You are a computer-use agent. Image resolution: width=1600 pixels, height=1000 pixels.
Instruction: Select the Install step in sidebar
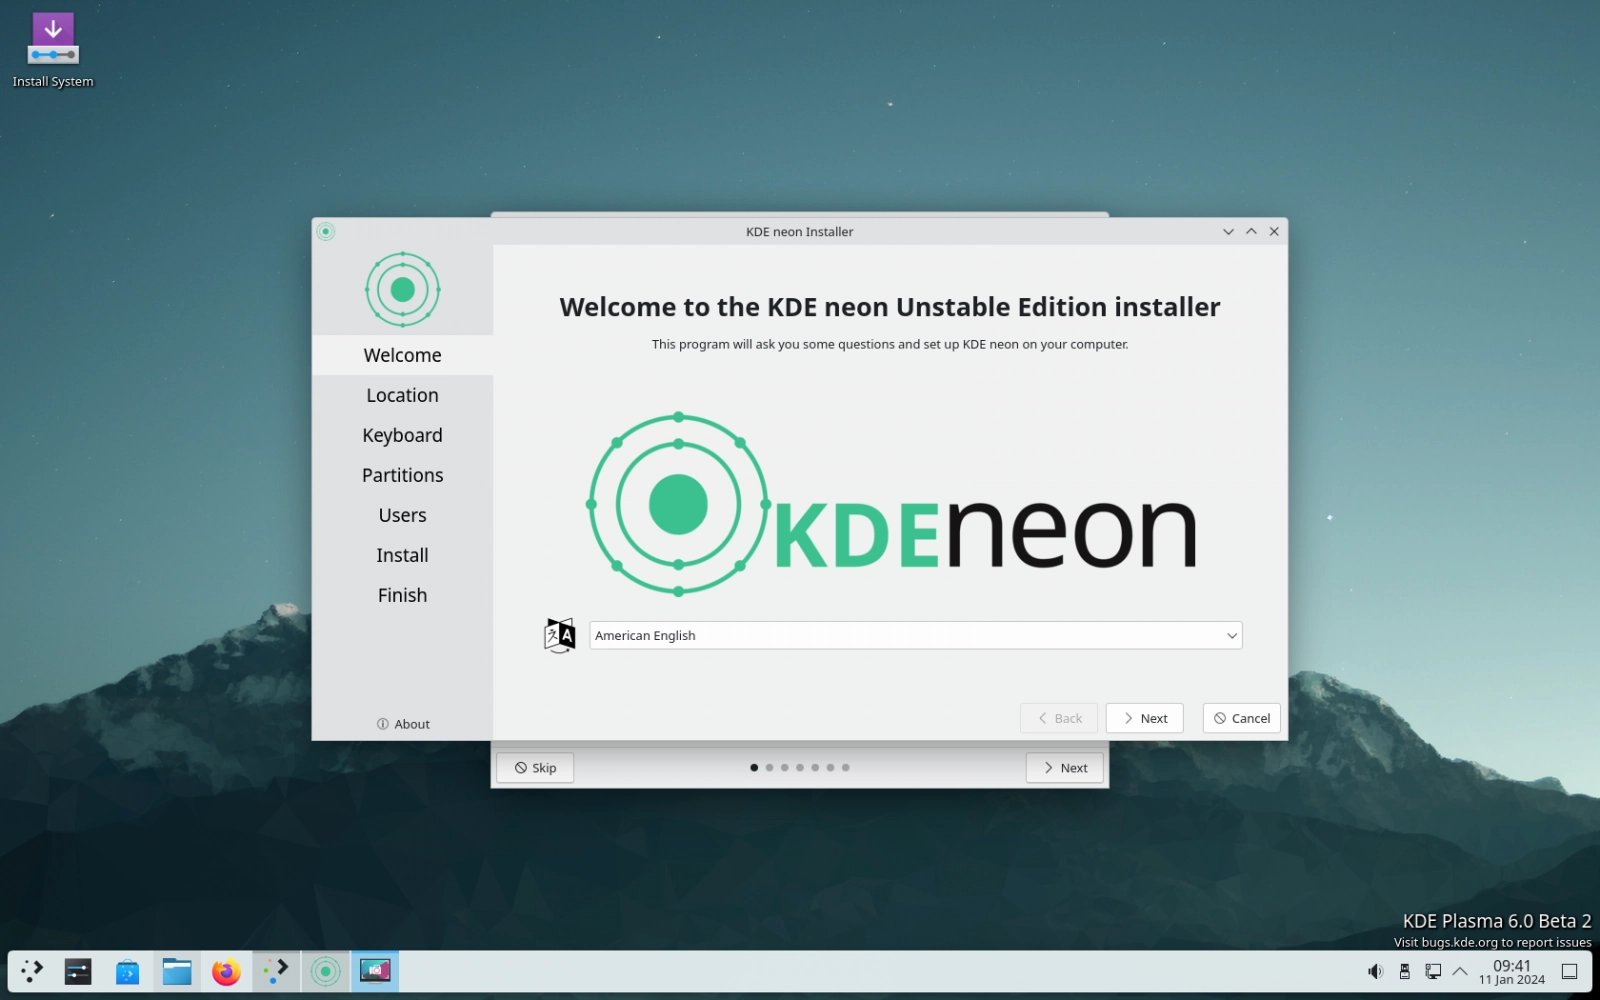pos(402,555)
